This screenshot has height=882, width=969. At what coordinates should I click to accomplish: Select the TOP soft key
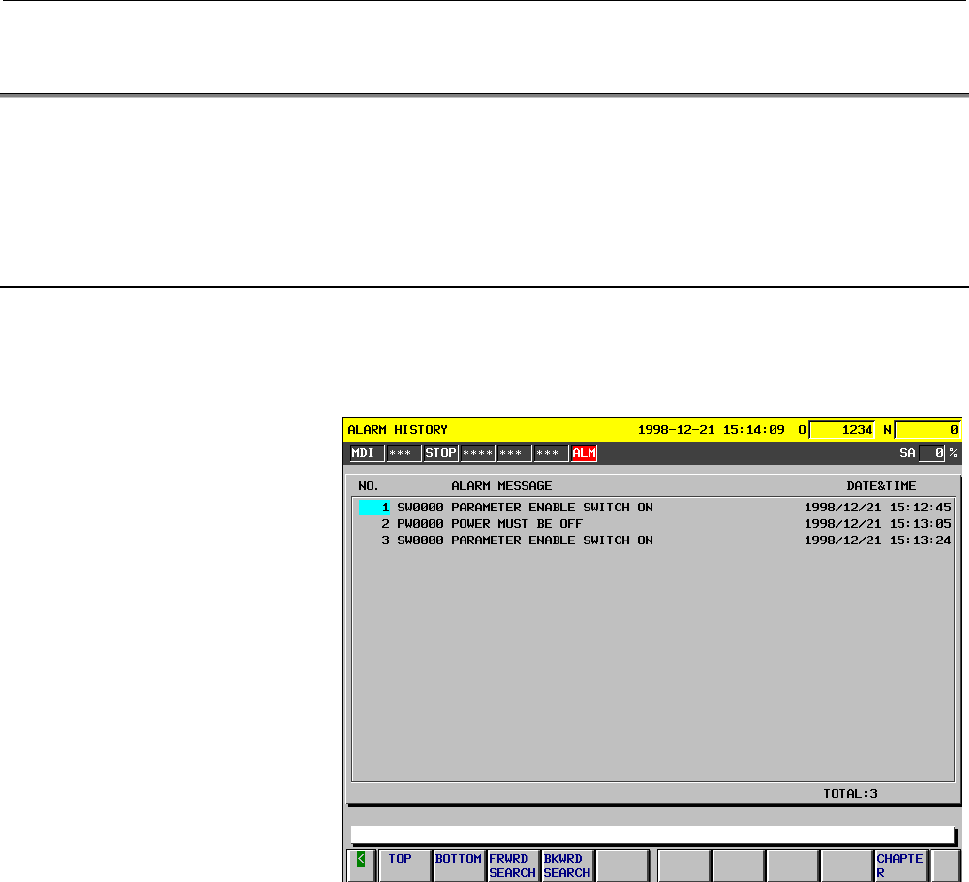(x=404, y=865)
